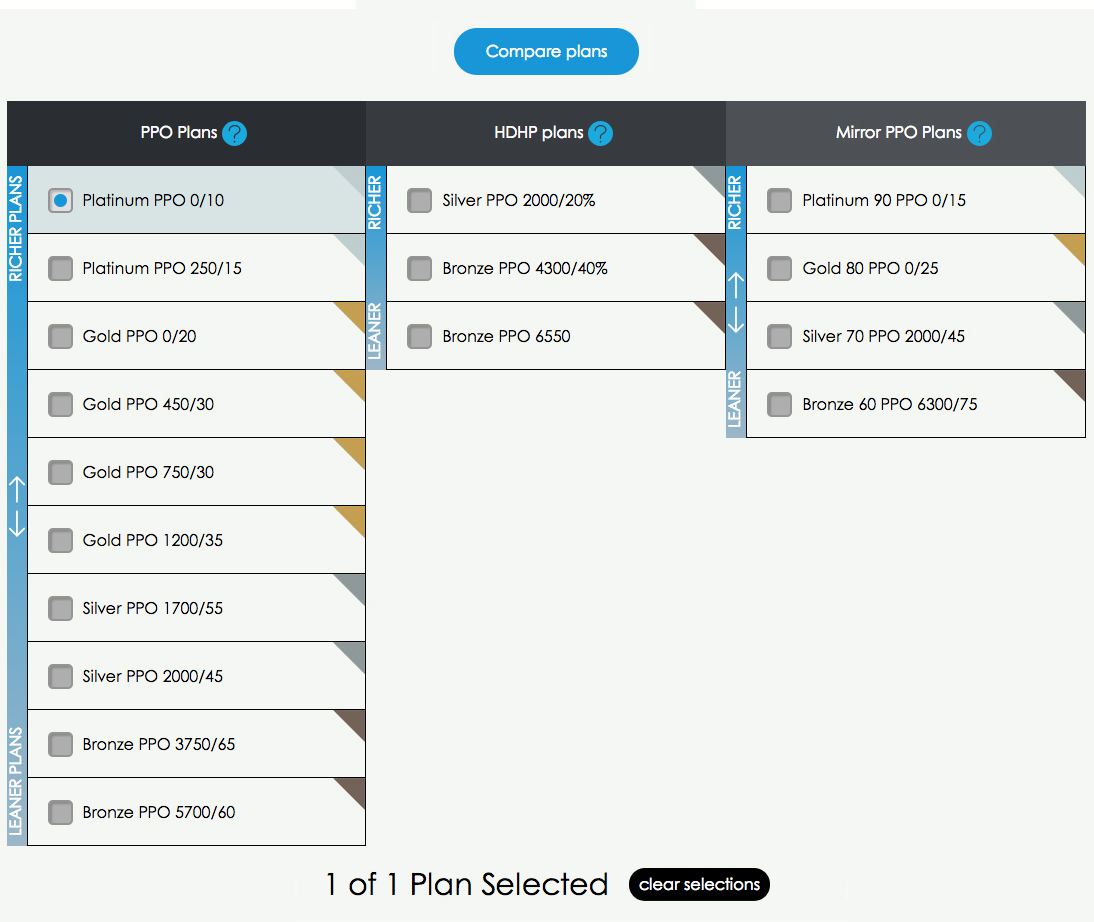Select HDHP Silver PPO 2000/20% checkbox
This screenshot has height=922, width=1094.
(x=420, y=200)
